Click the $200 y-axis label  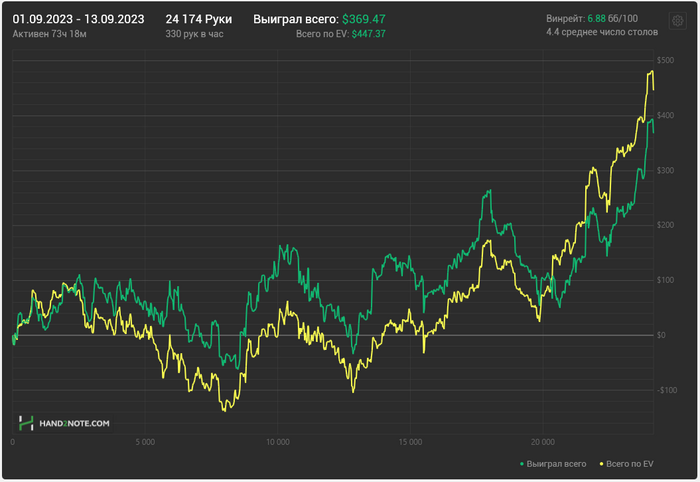point(665,225)
